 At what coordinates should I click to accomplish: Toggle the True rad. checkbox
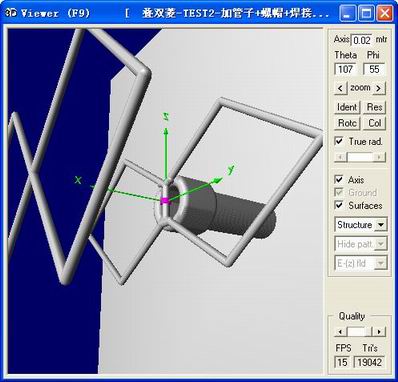339,141
